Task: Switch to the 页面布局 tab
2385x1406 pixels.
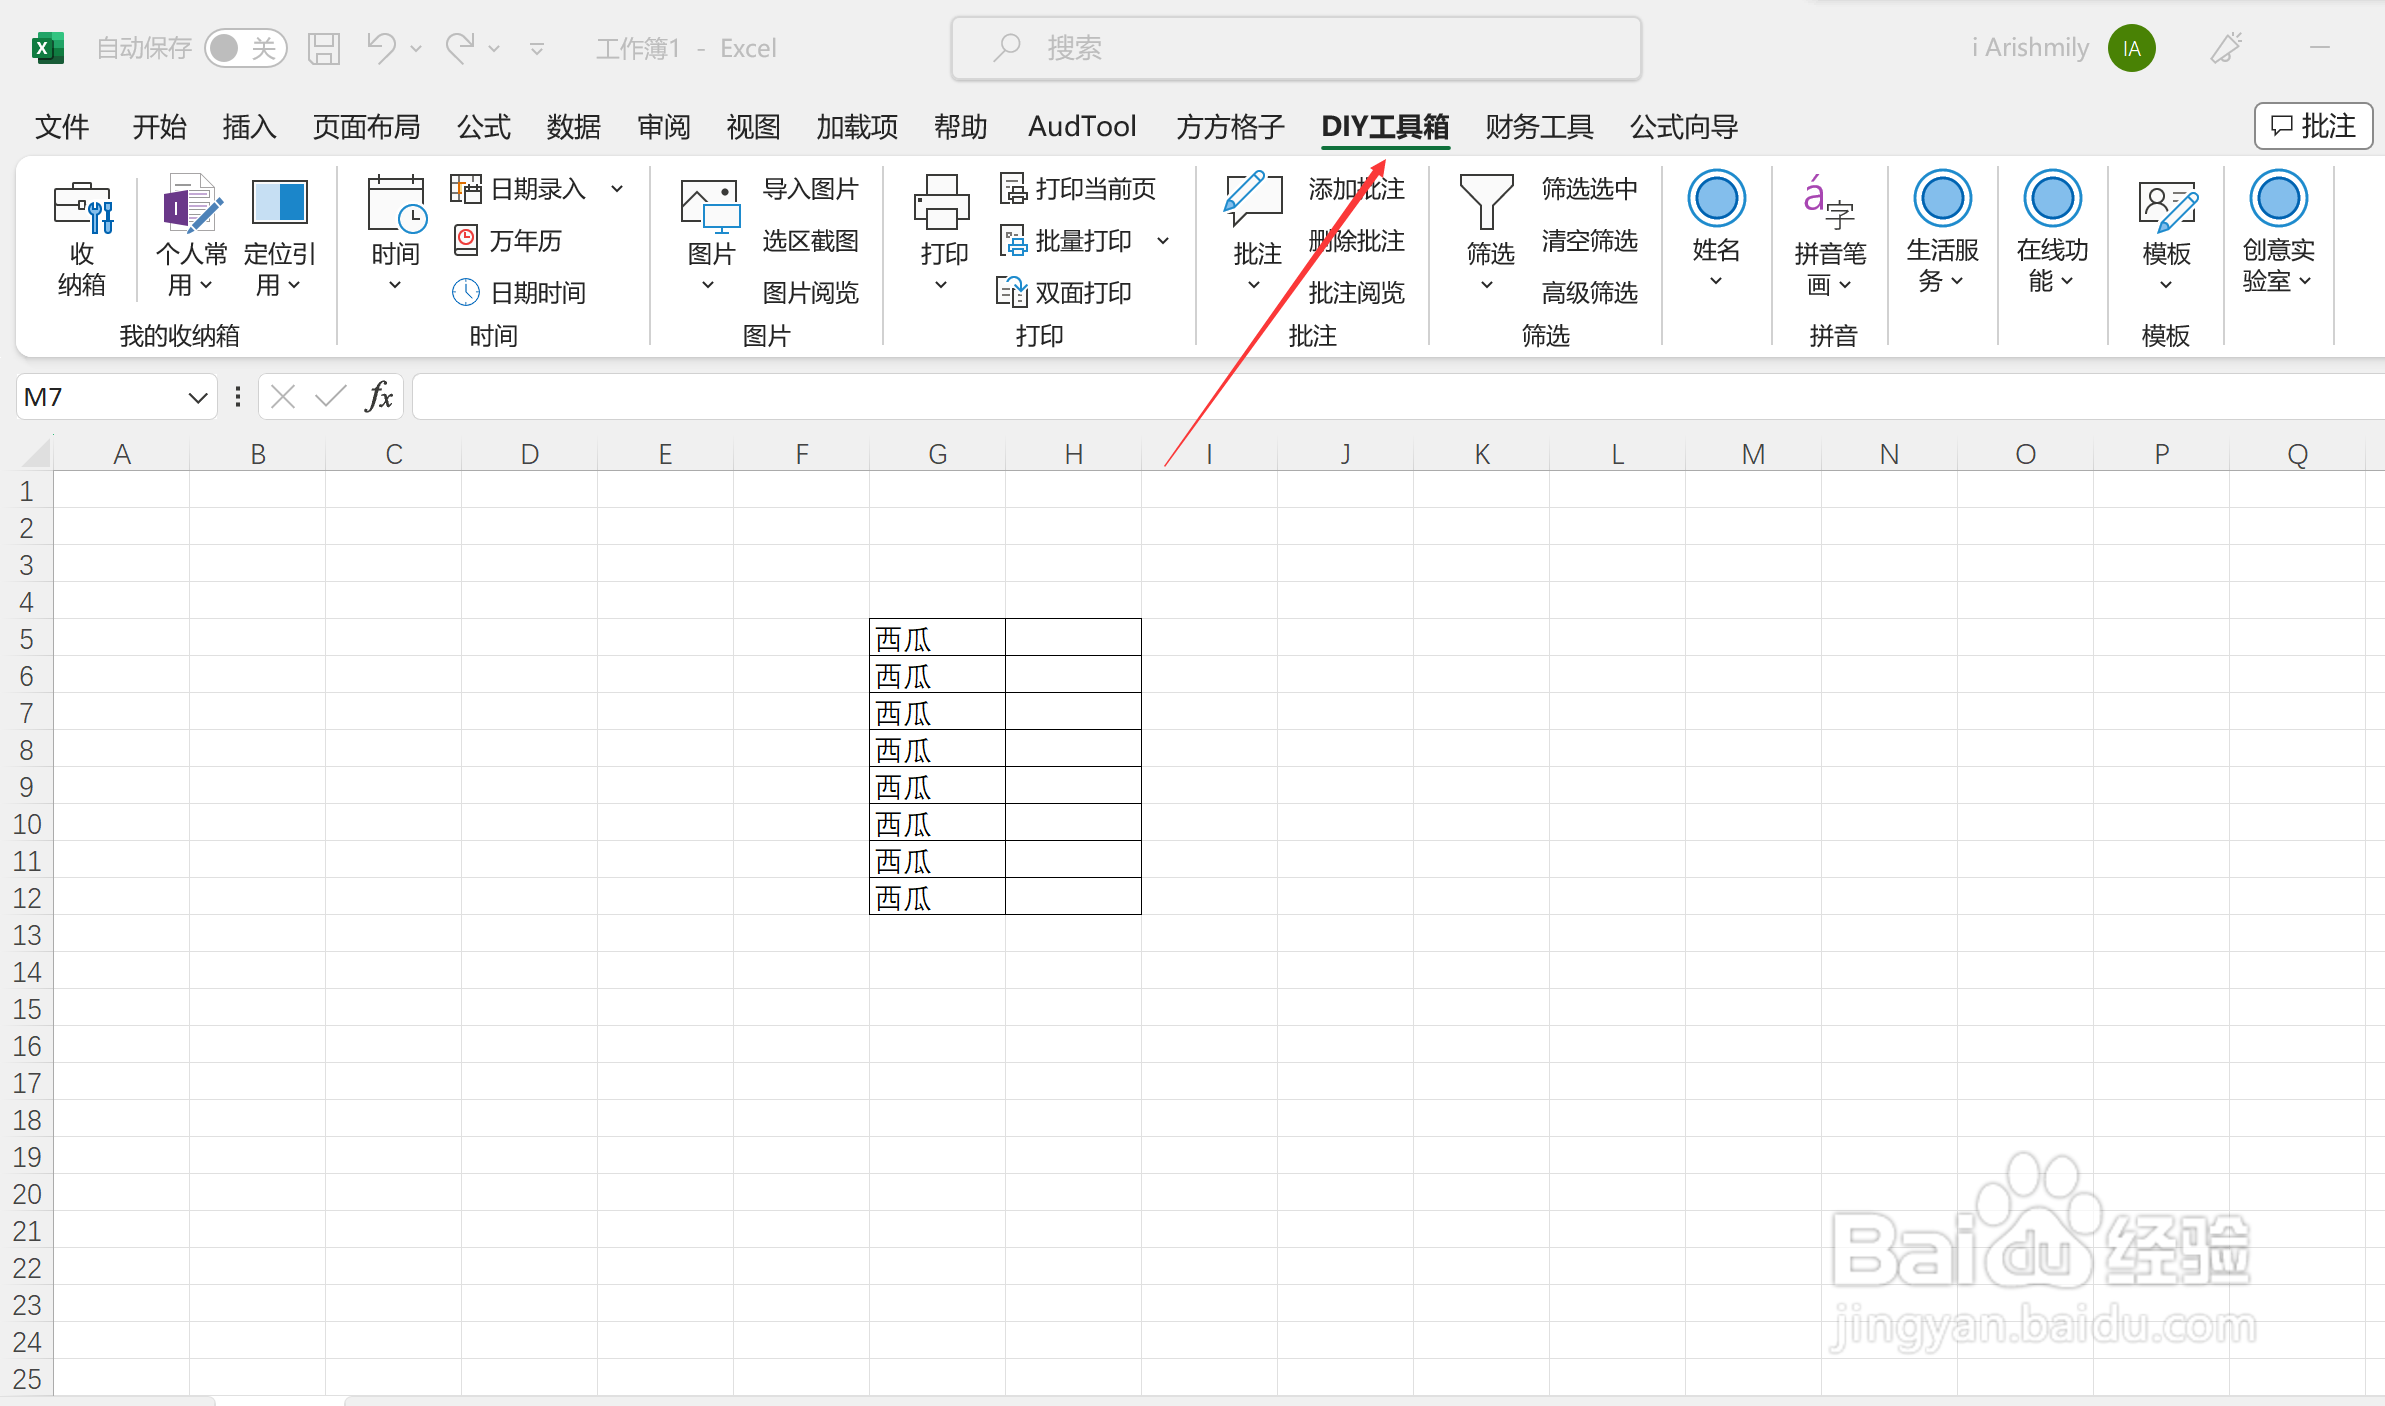Action: click(366, 127)
